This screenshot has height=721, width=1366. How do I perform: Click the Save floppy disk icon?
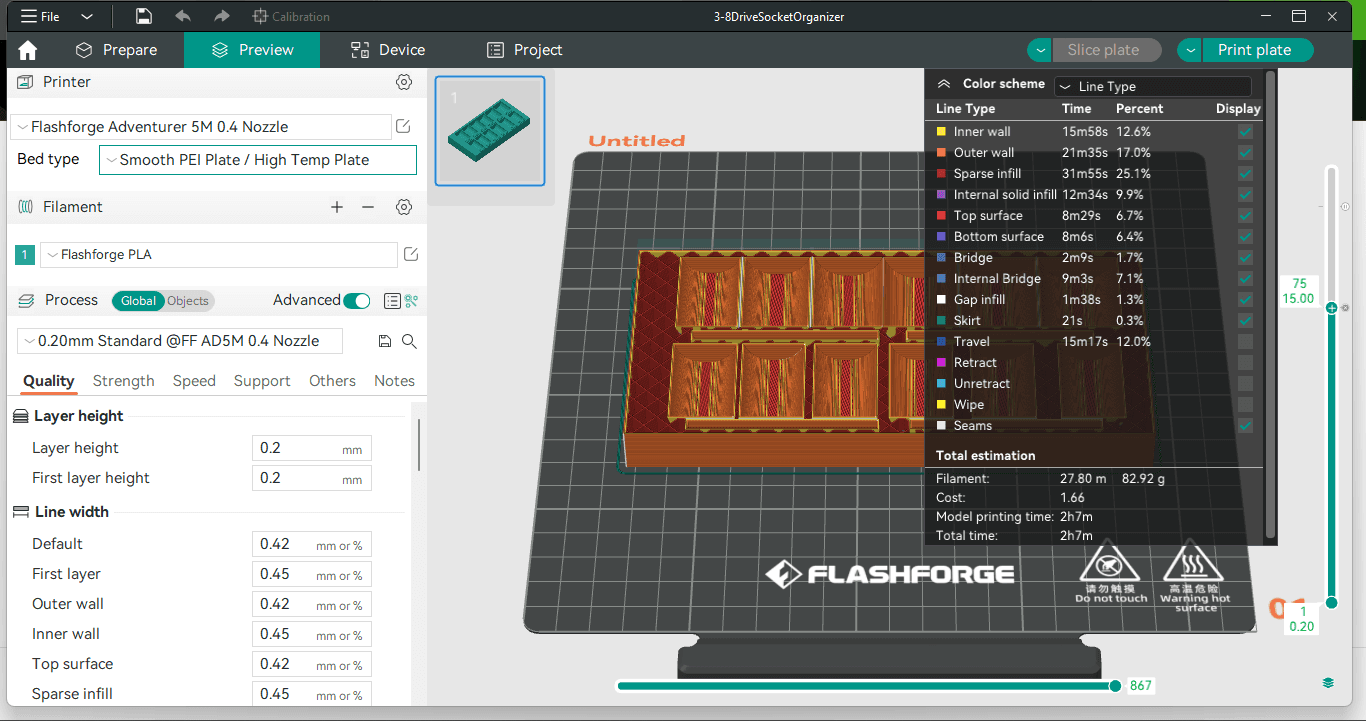coord(144,16)
